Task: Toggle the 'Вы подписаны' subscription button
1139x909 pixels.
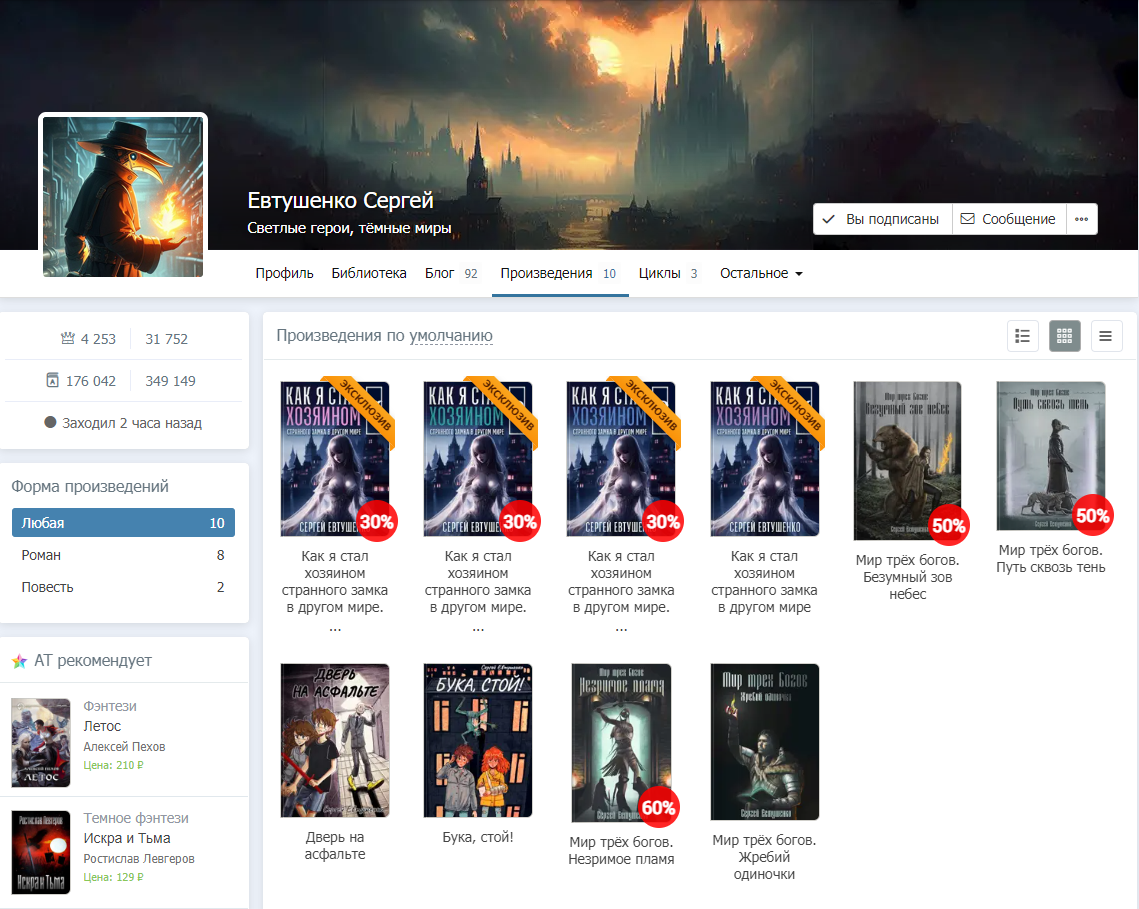Action: coord(882,219)
